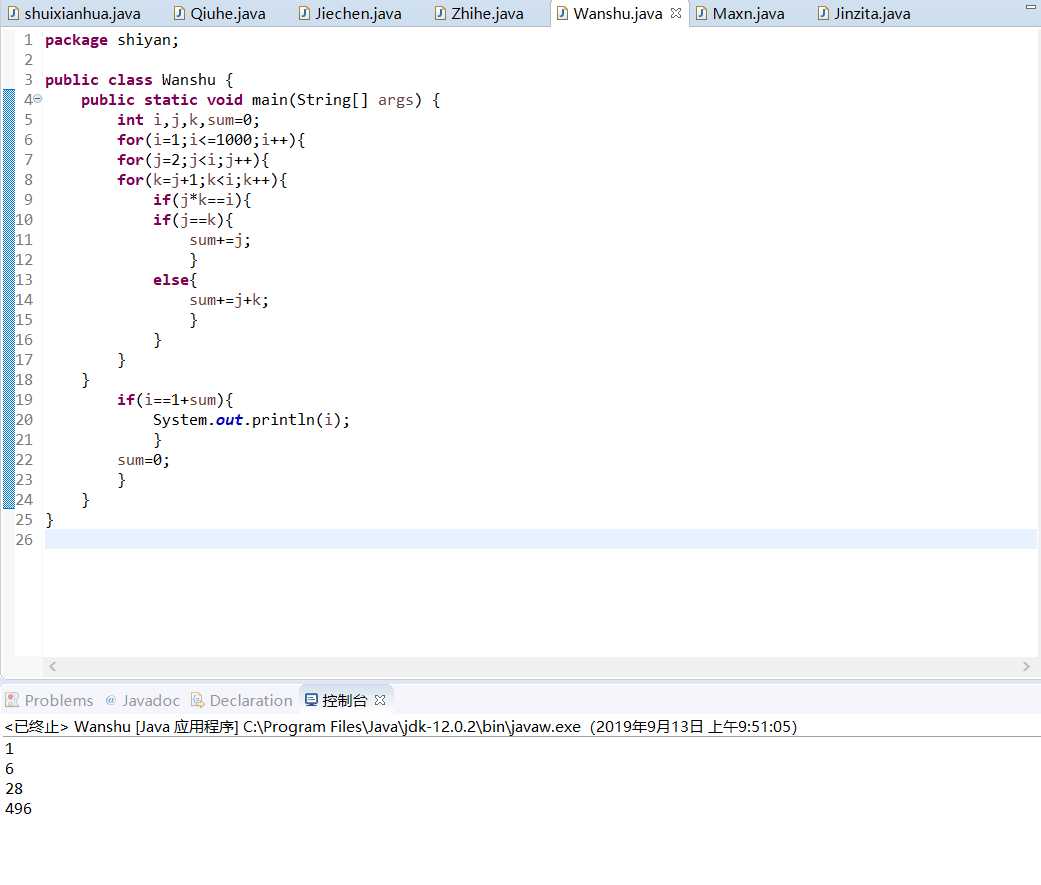Click line number 6 in the gutter
The height and width of the screenshot is (885, 1041).
click(x=28, y=139)
